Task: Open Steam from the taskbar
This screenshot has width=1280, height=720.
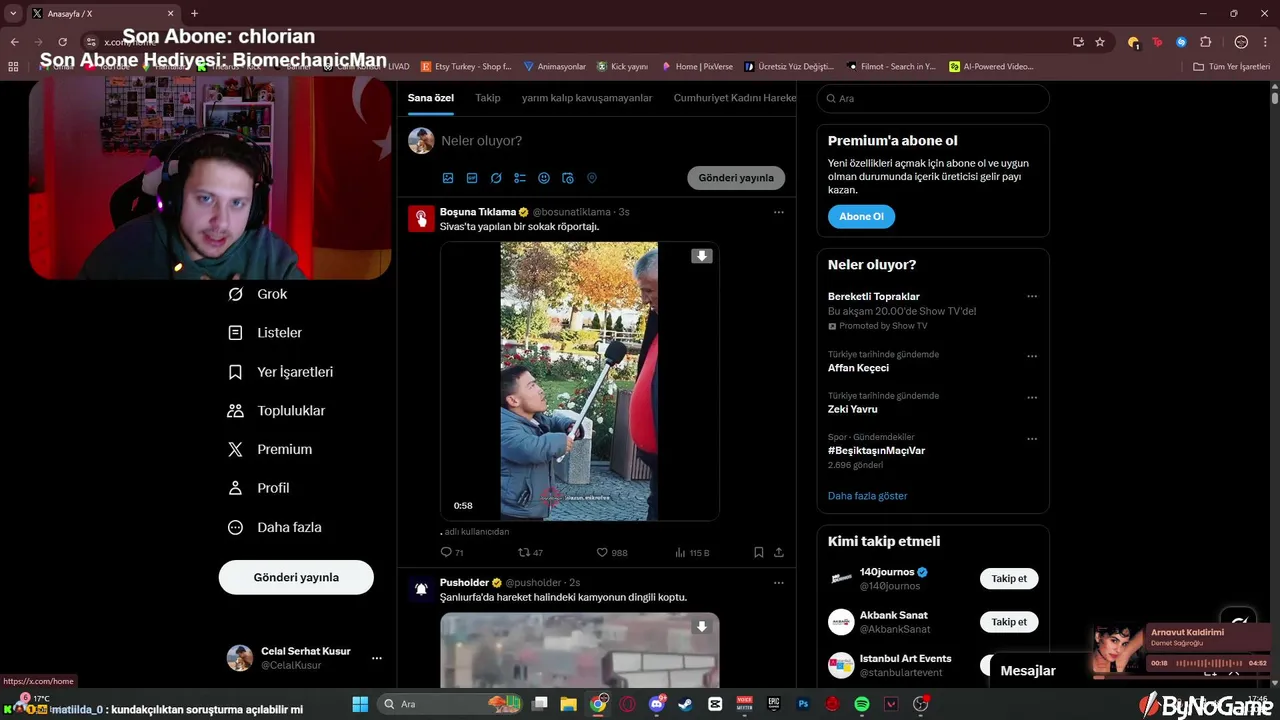Action: pyautogui.click(x=686, y=704)
